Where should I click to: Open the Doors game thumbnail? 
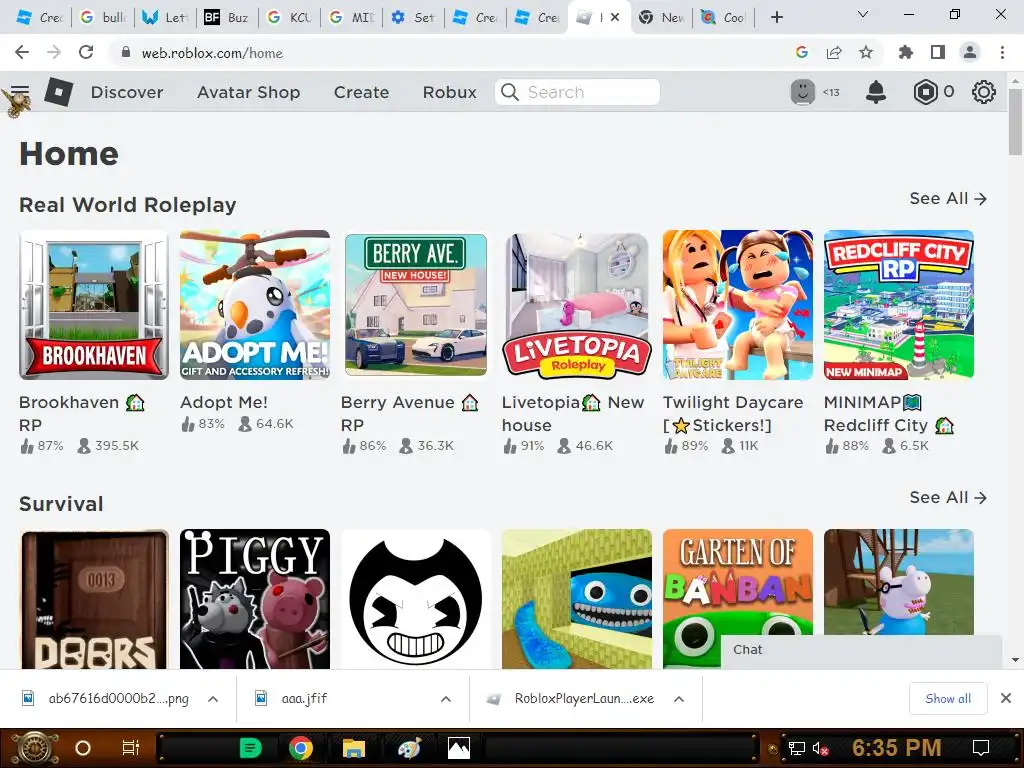pos(94,599)
